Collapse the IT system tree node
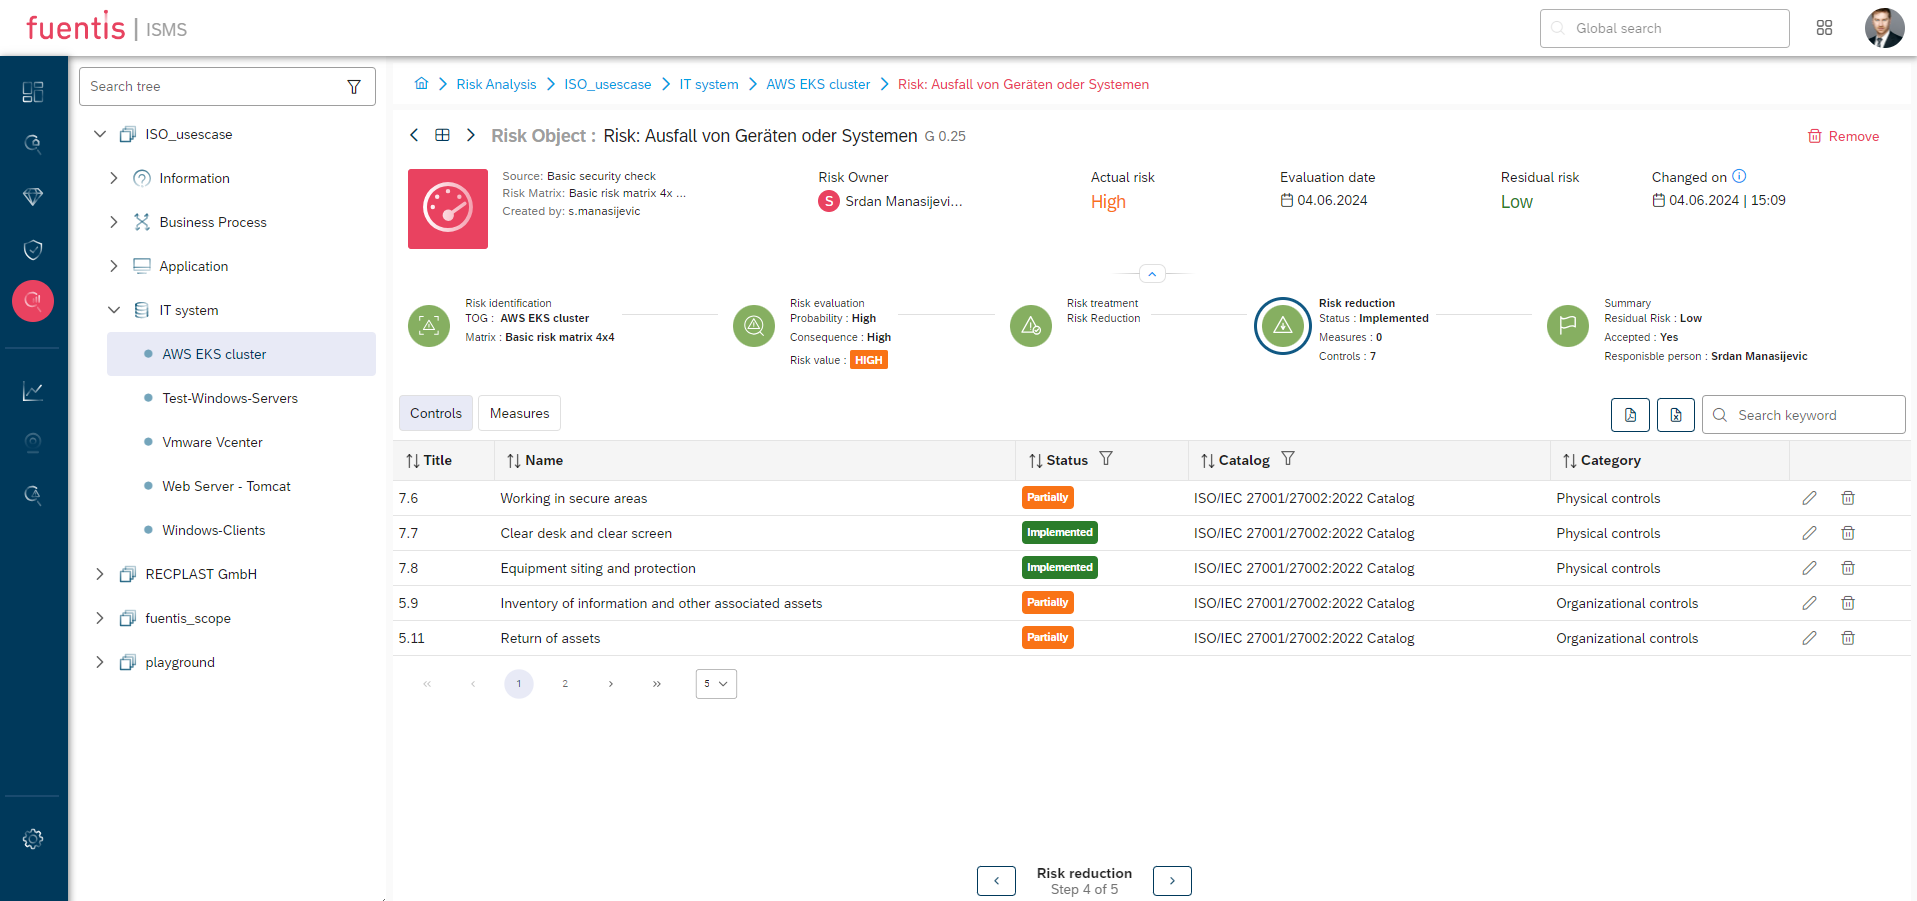Viewport: 1917px width, 901px height. pos(113,310)
